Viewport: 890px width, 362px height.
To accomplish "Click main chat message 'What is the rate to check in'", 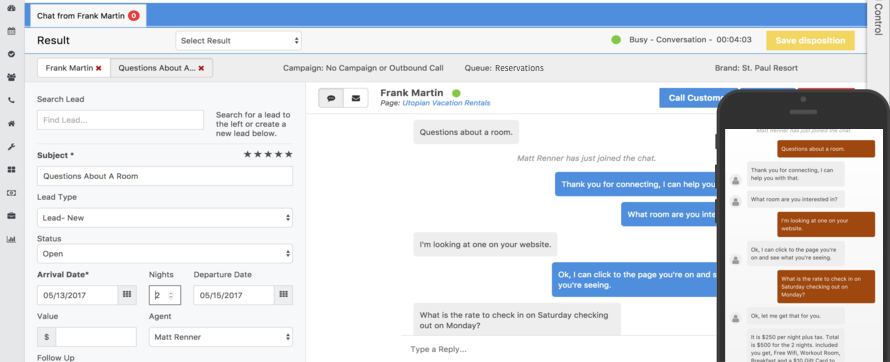I will click(x=517, y=320).
